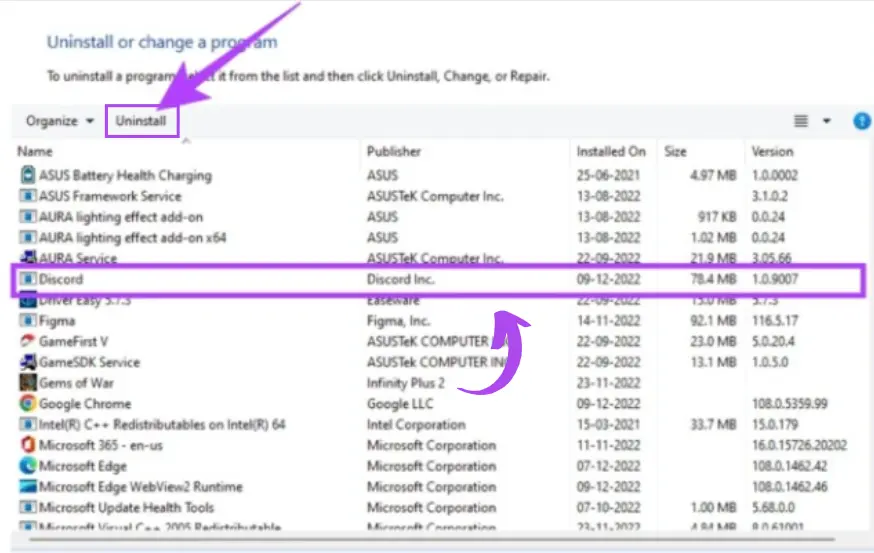The image size is (874, 553).
Task: Select the GameFirst V icon
Action: point(27,341)
